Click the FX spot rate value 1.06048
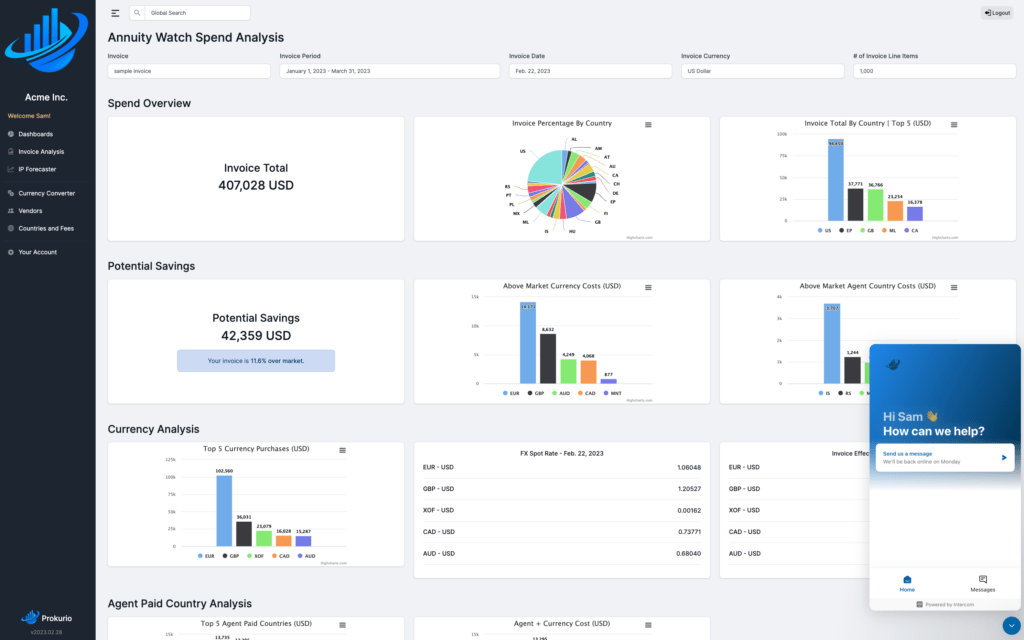 click(x=688, y=468)
